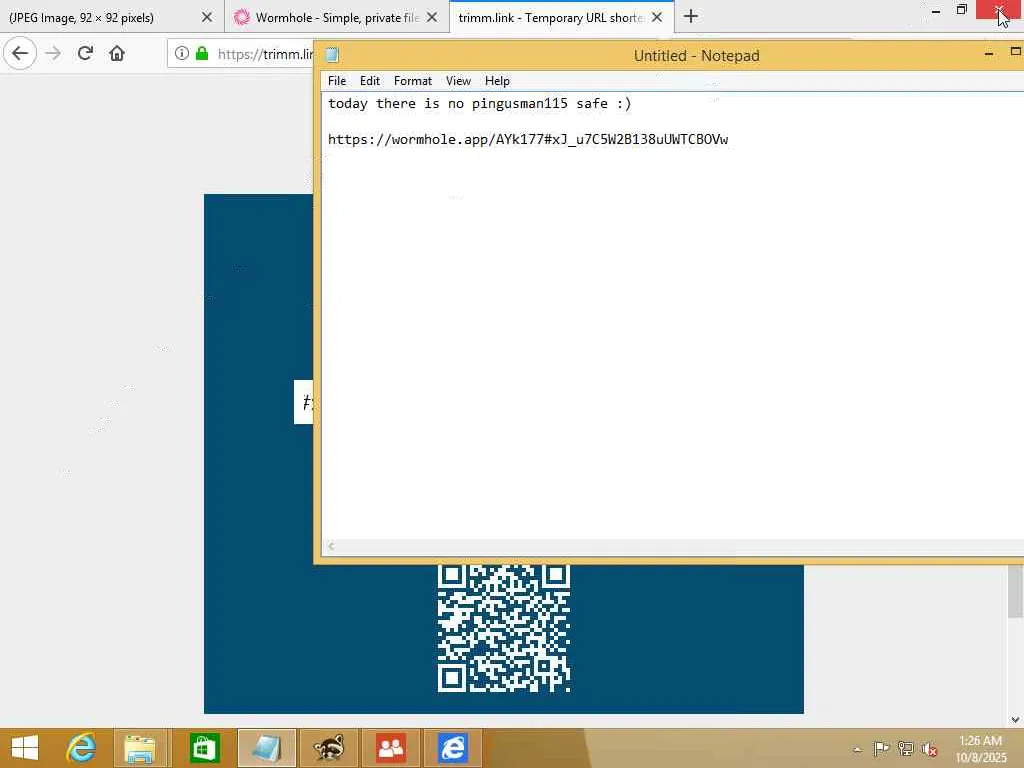This screenshot has height=768, width=1024.
Task: Close the browser window
Action: pos(999,10)
